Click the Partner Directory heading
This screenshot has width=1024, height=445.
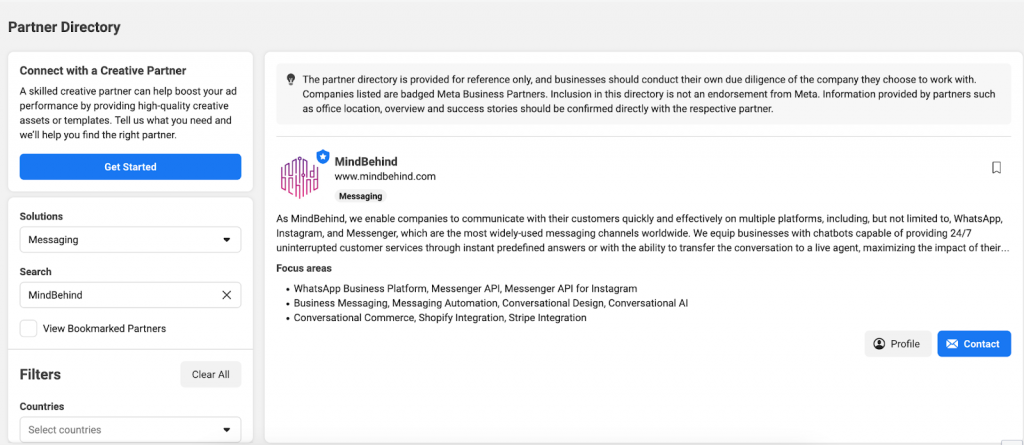pyautogui.click(x=64, y=27)
